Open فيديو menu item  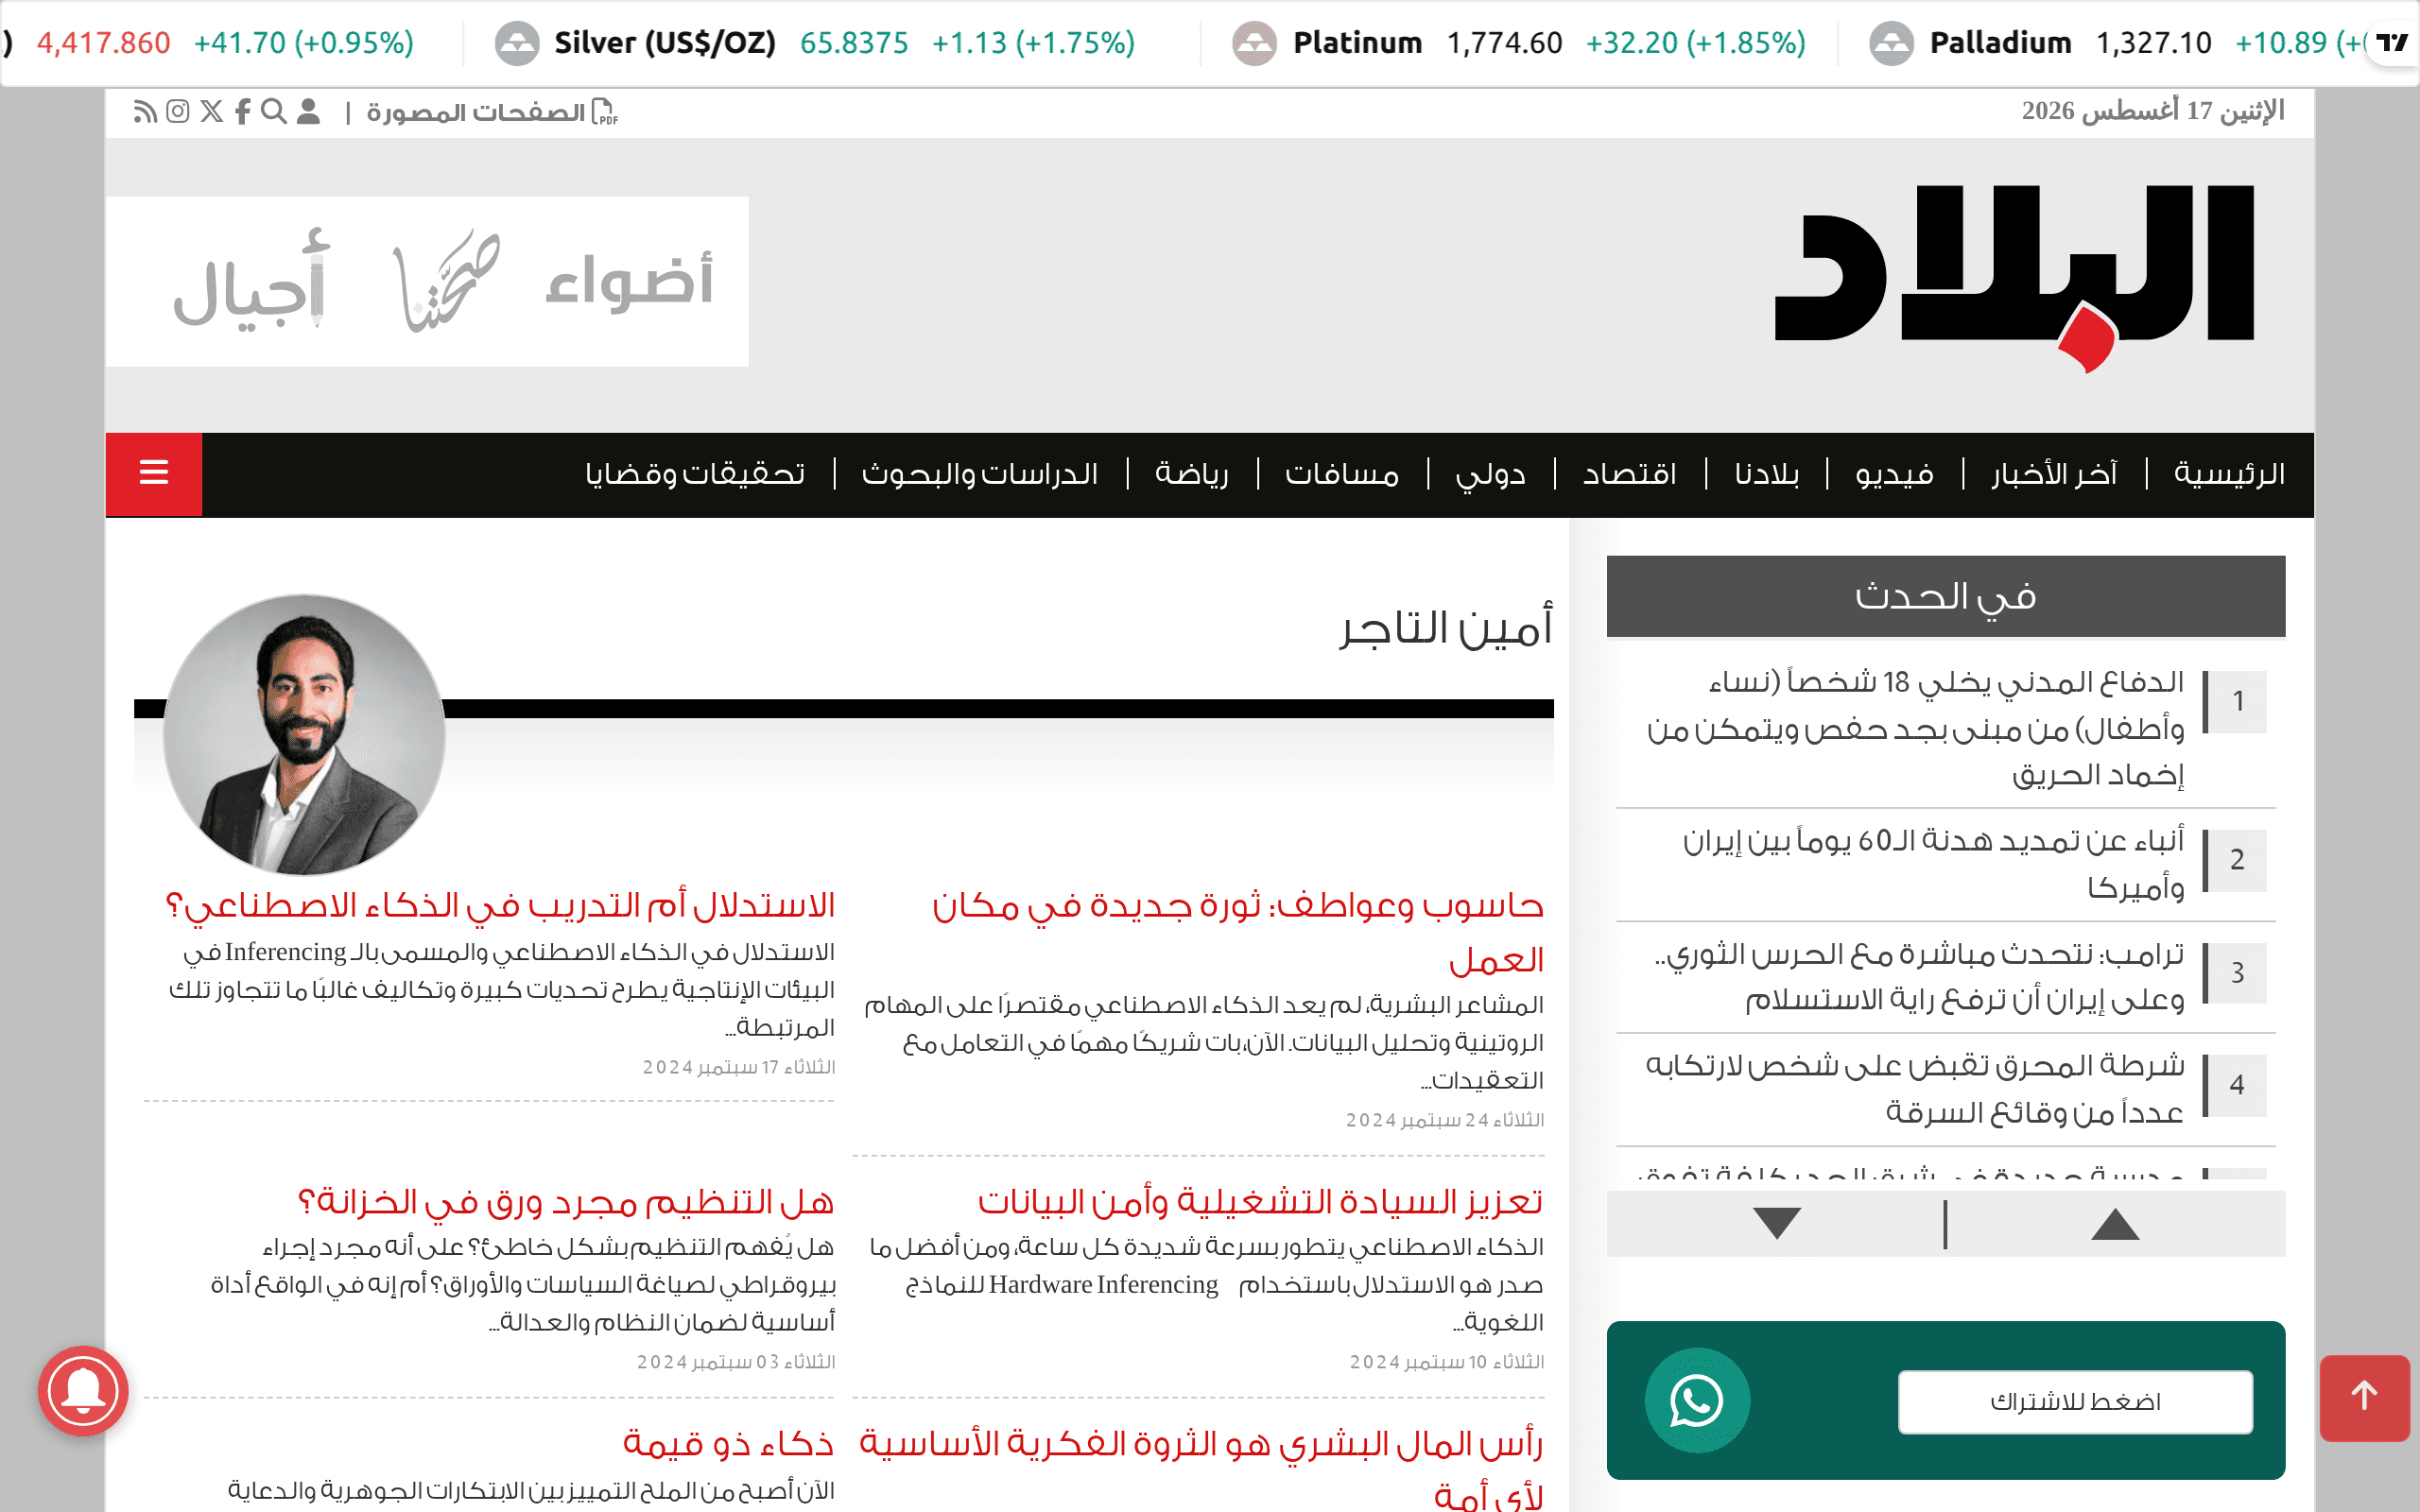[1894, 474]
